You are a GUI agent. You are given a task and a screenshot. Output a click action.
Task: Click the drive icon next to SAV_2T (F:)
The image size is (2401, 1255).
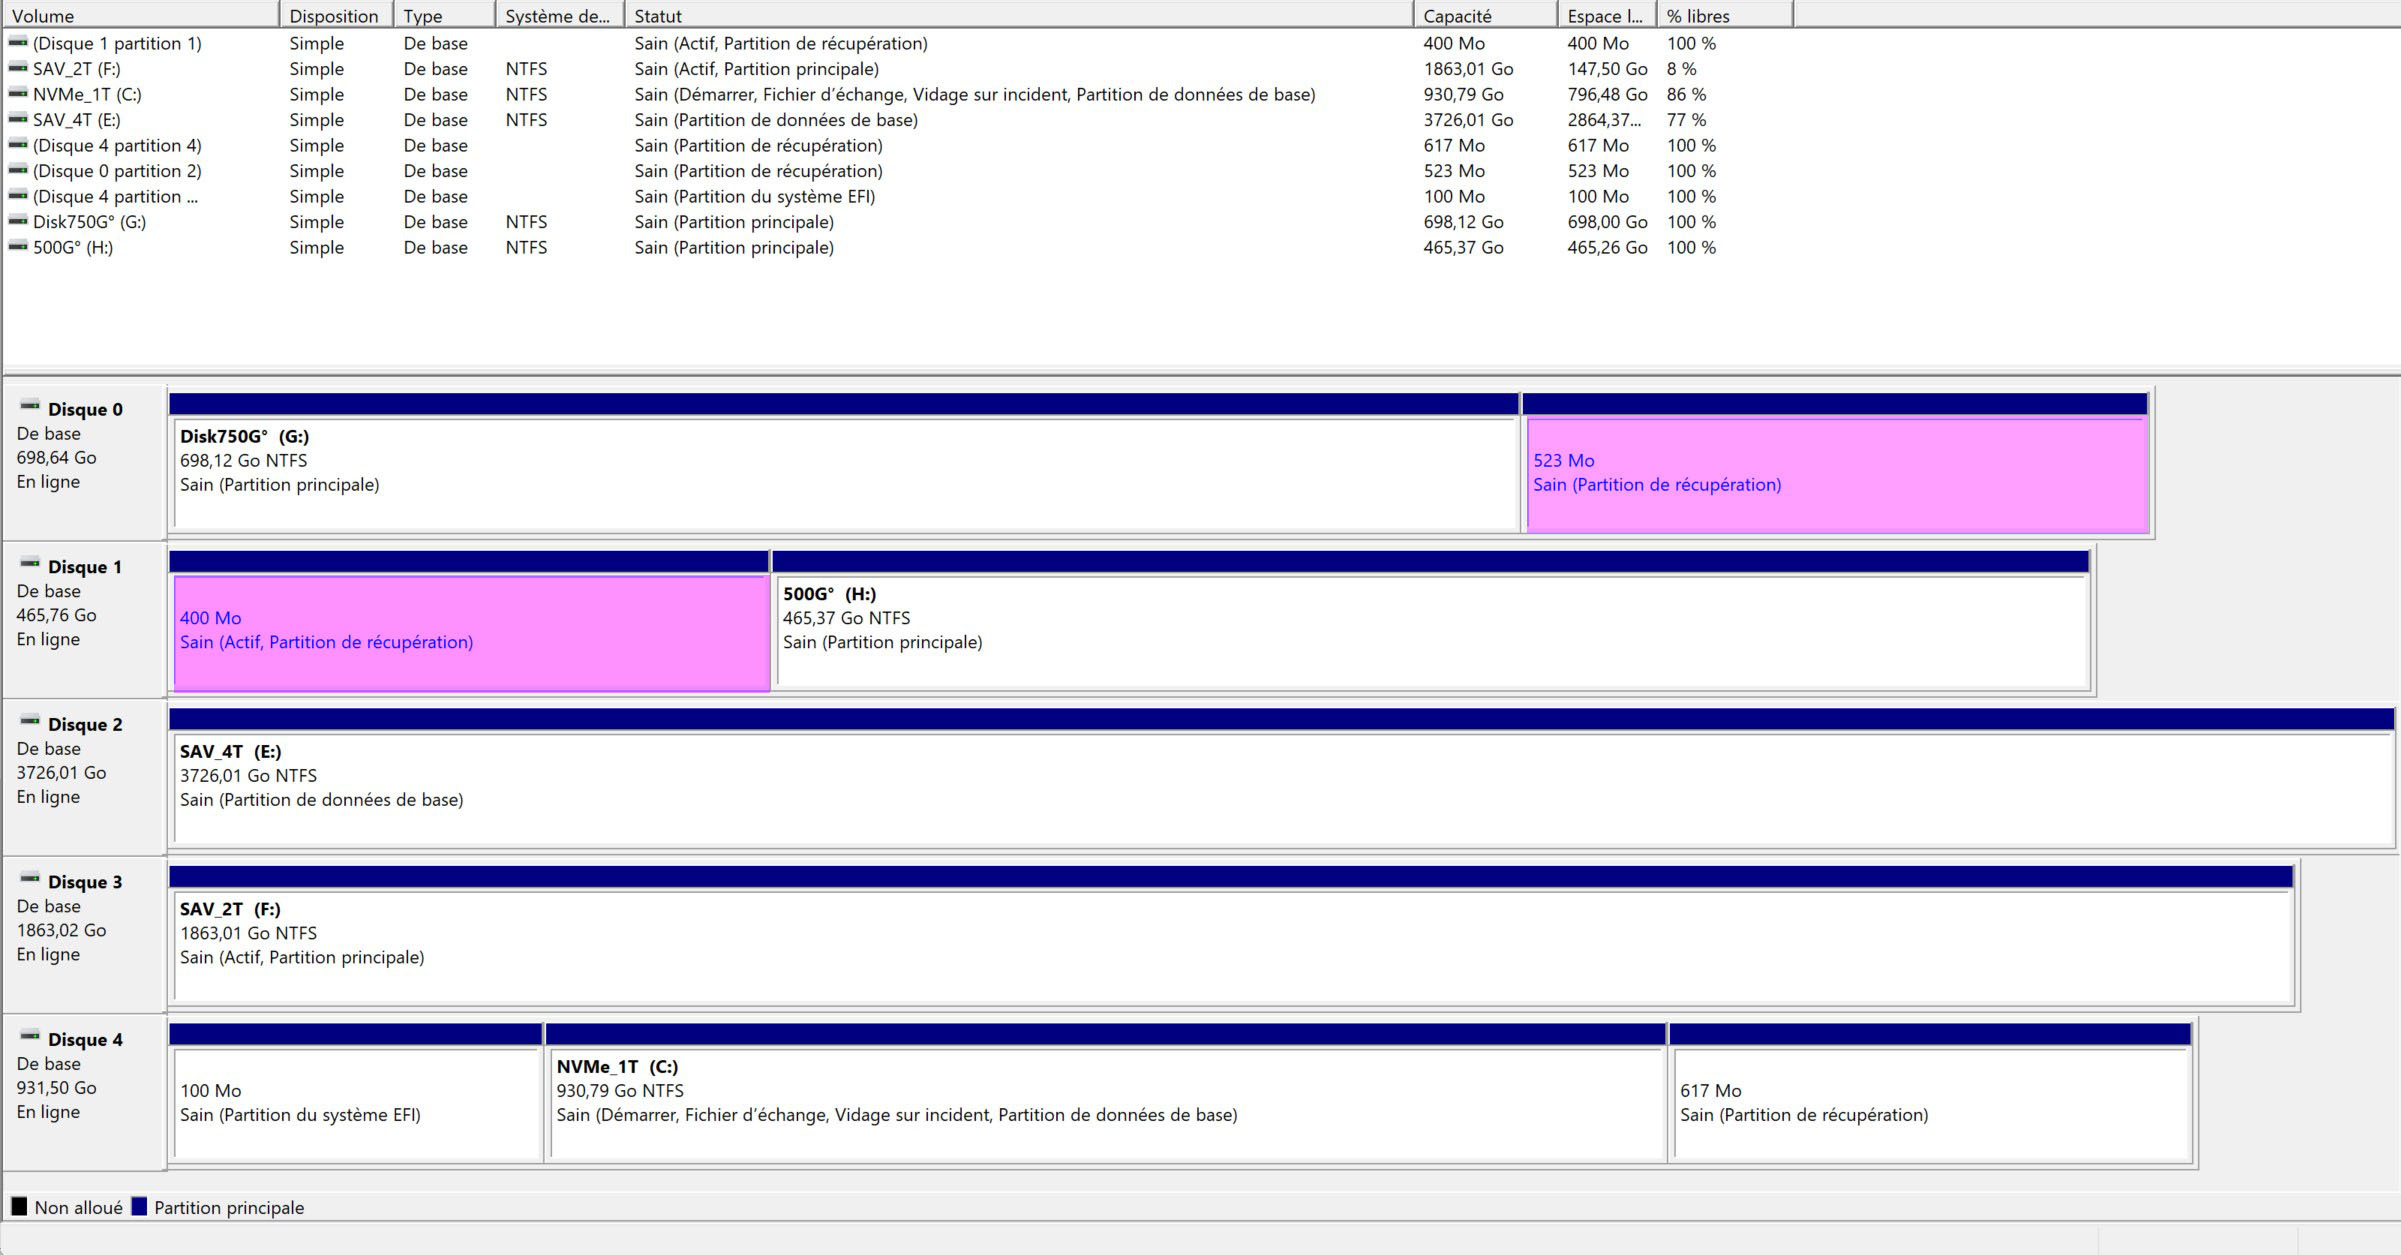tap(18, 68)
